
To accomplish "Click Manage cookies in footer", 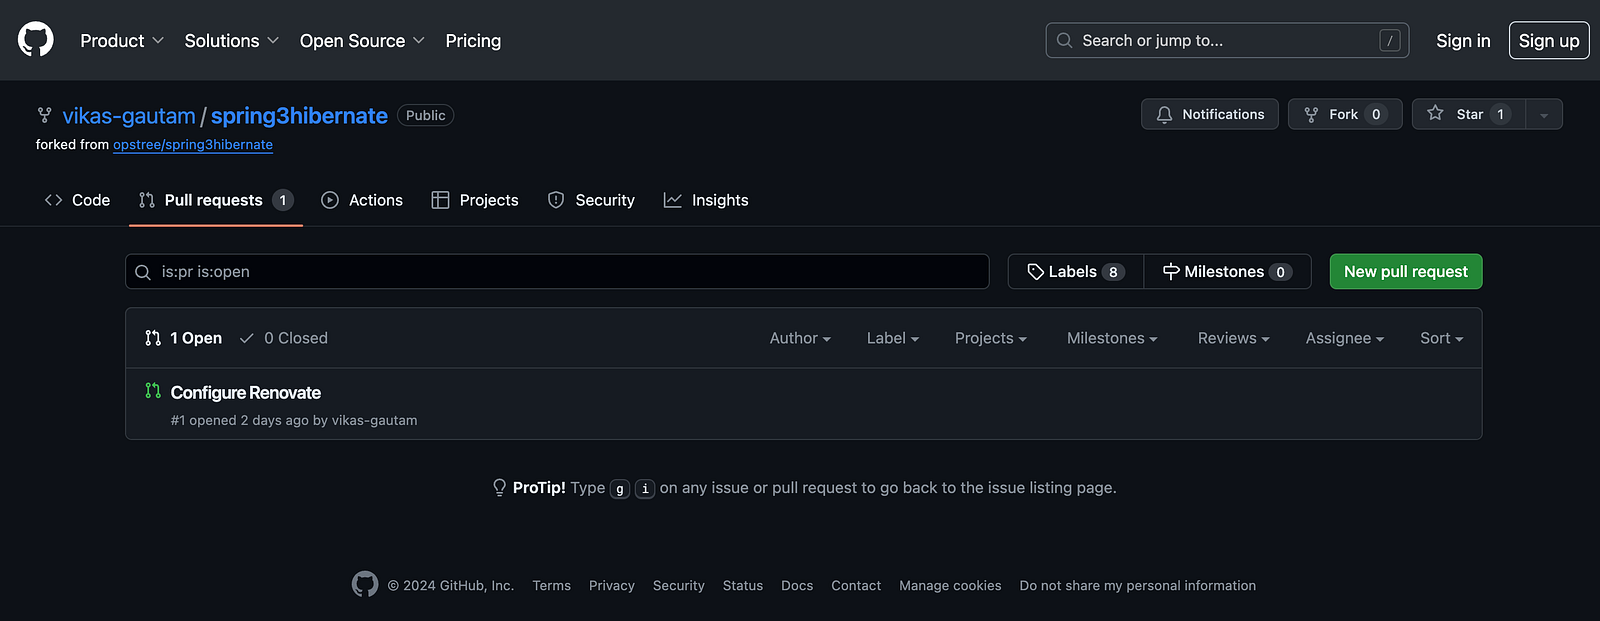I will 950,586.
